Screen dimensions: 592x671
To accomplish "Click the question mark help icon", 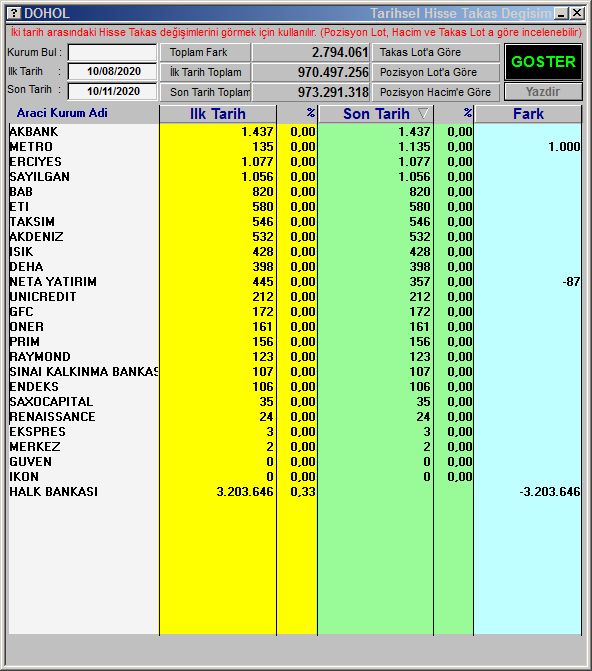I will [x=14, y=13].
